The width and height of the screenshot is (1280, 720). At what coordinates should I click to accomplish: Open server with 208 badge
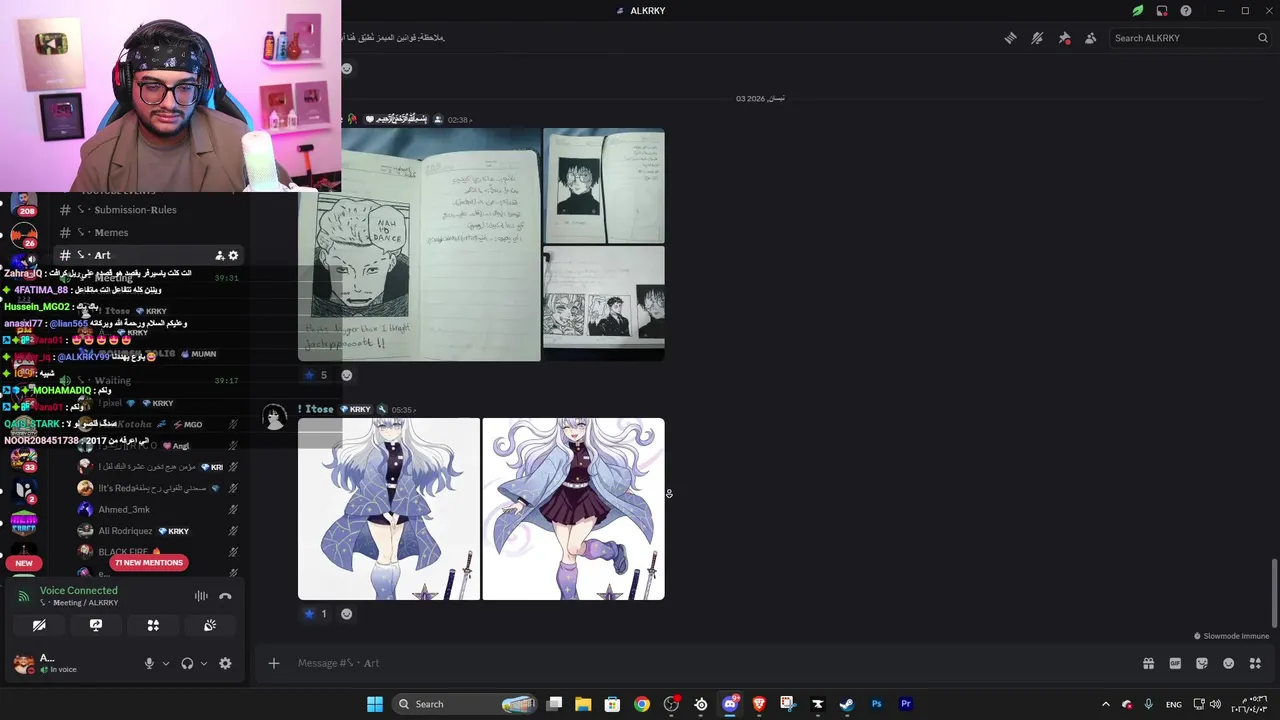[x=24, y=204]
